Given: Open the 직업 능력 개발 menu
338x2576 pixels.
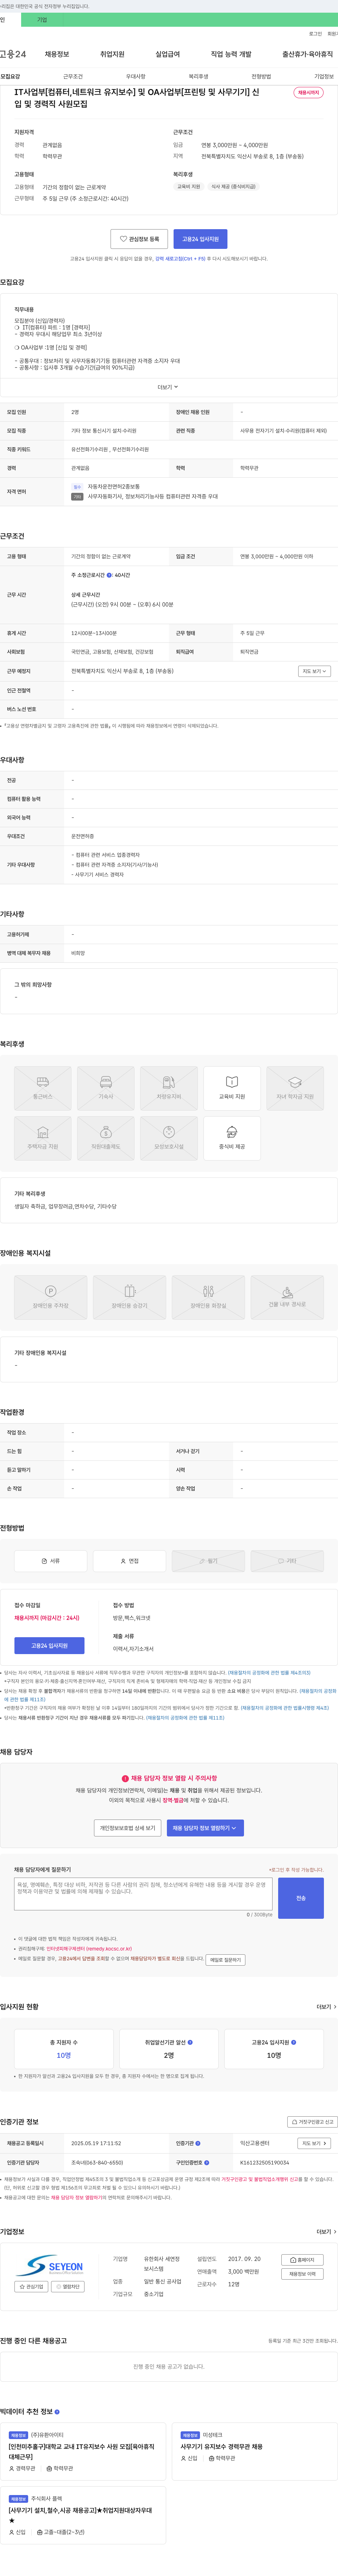Looking at the screenshot, I should click(x=231, y=54).
